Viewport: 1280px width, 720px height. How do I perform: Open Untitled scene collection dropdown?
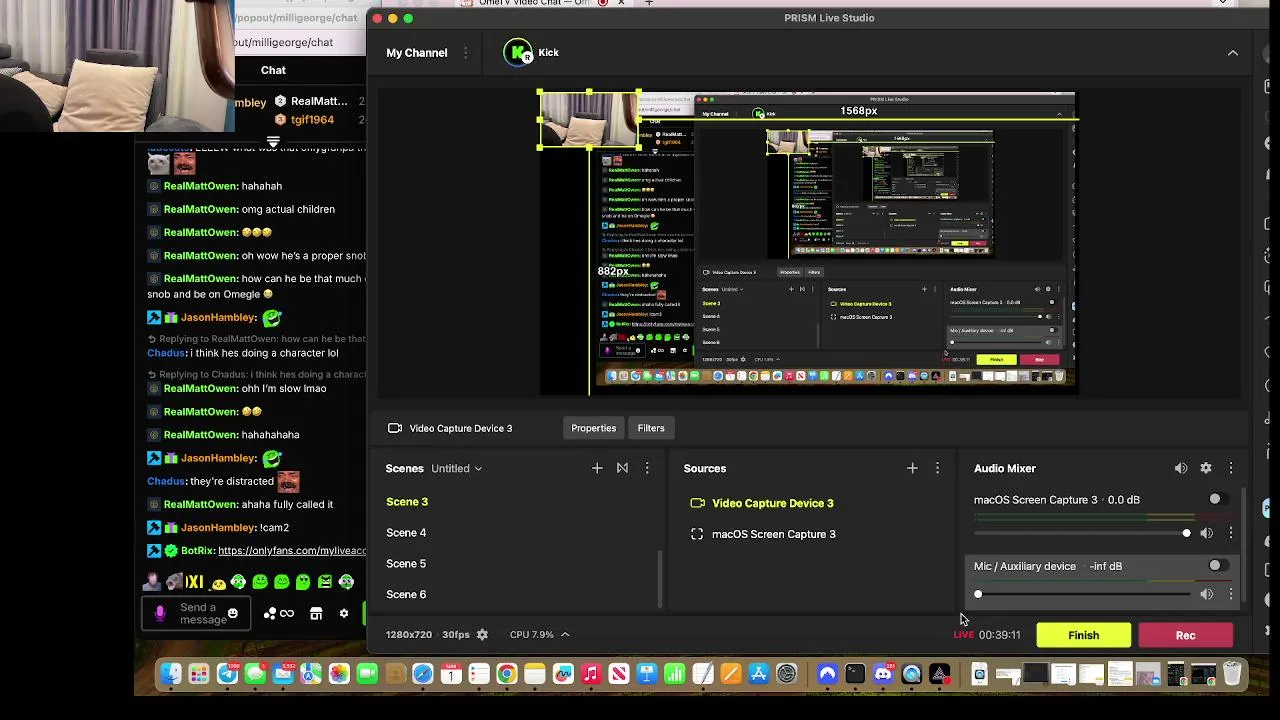click(x=456, y=468)
